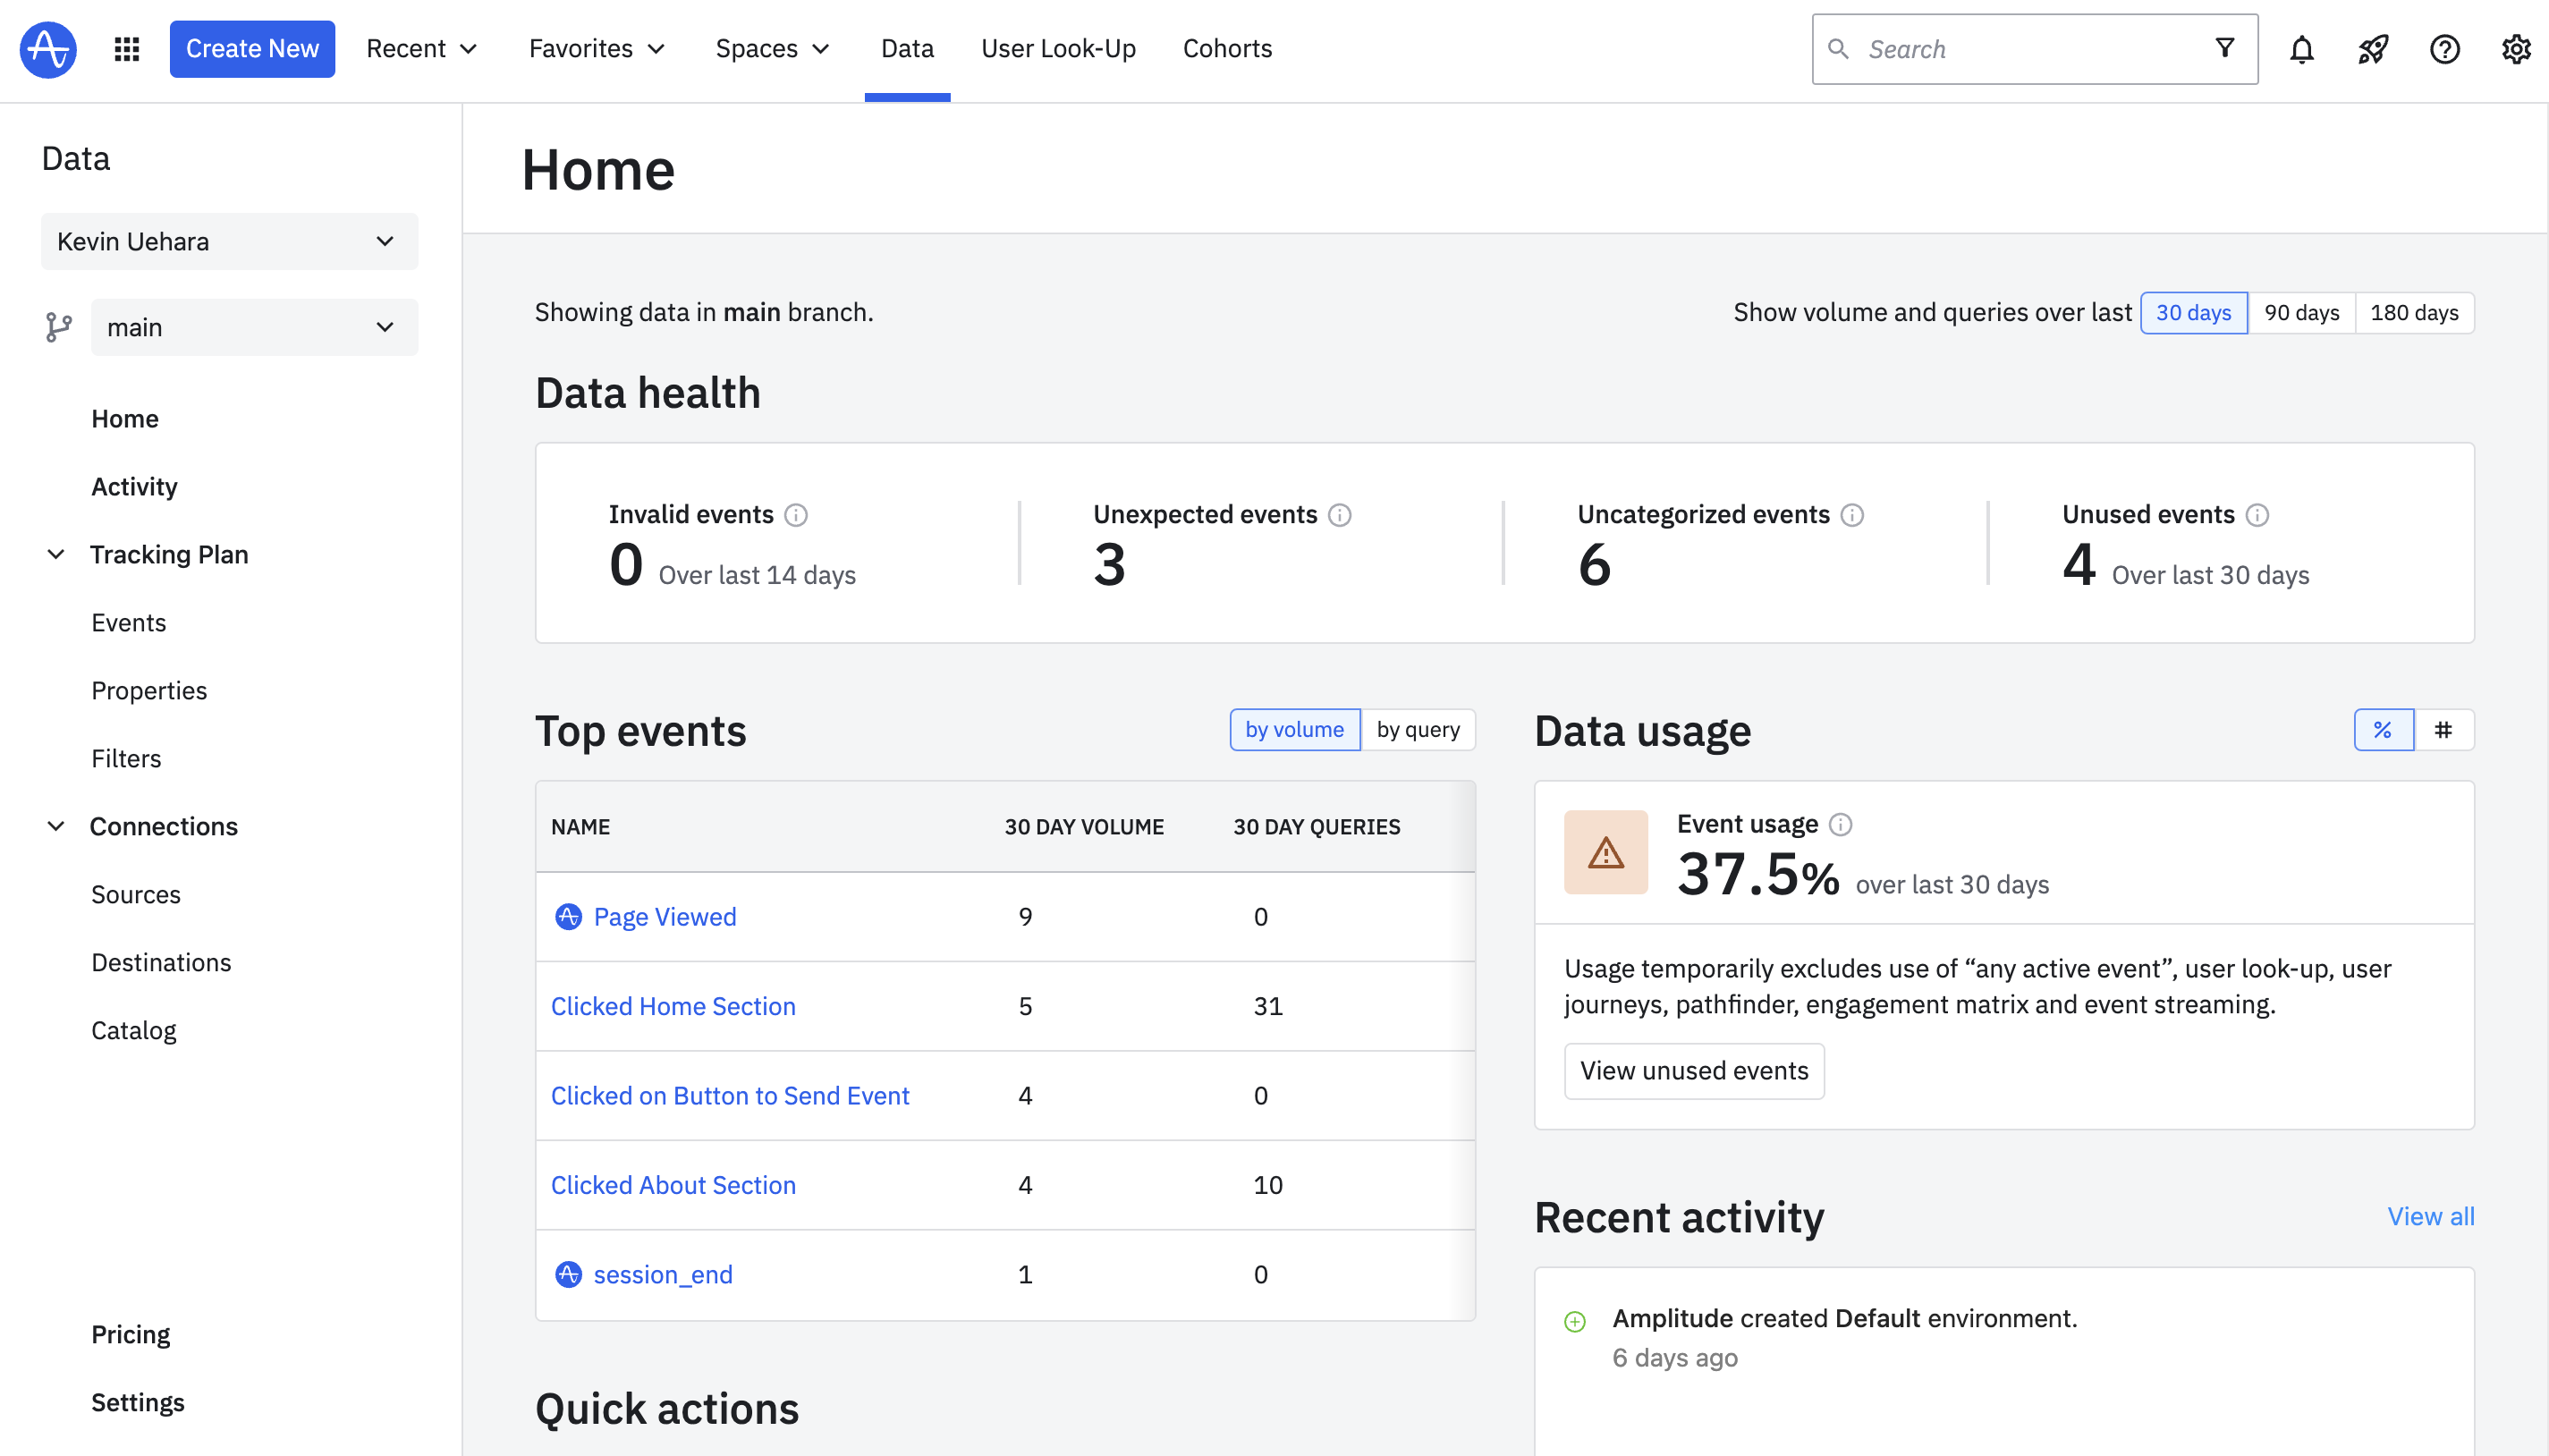Click the notifications bell icon
Image resolution: width=2549 pixels, height=1456 pixels.
click(2300, 49)
